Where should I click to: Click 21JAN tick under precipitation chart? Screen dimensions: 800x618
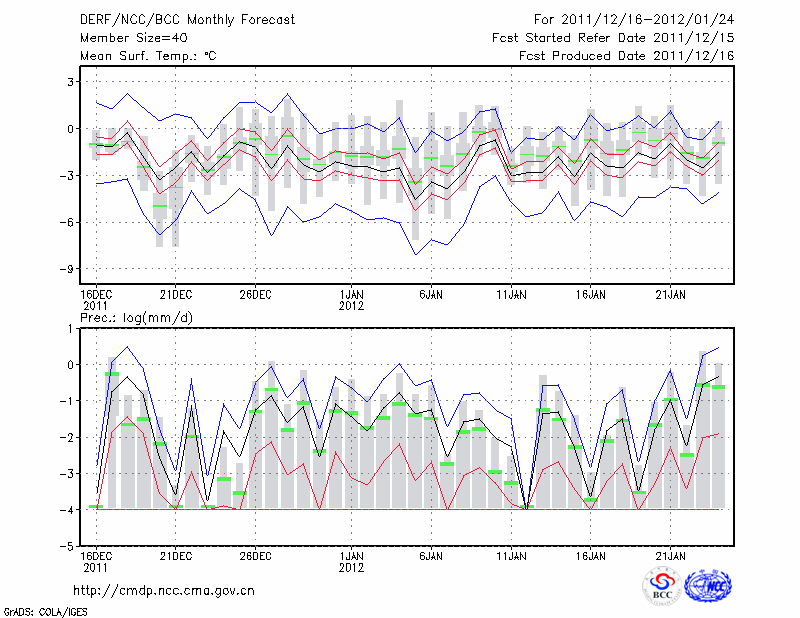[670, 555]
